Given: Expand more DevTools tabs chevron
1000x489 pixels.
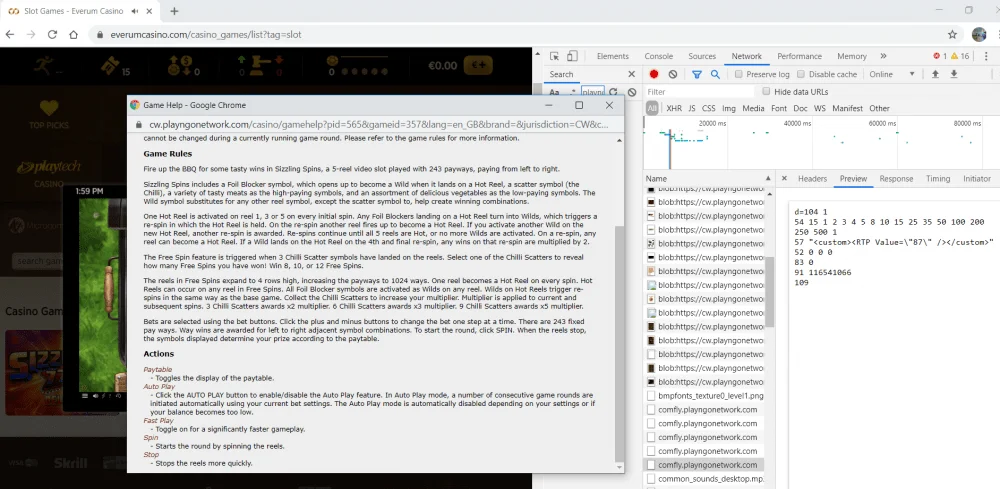Looking at the screenshot, I should (883, 56).
